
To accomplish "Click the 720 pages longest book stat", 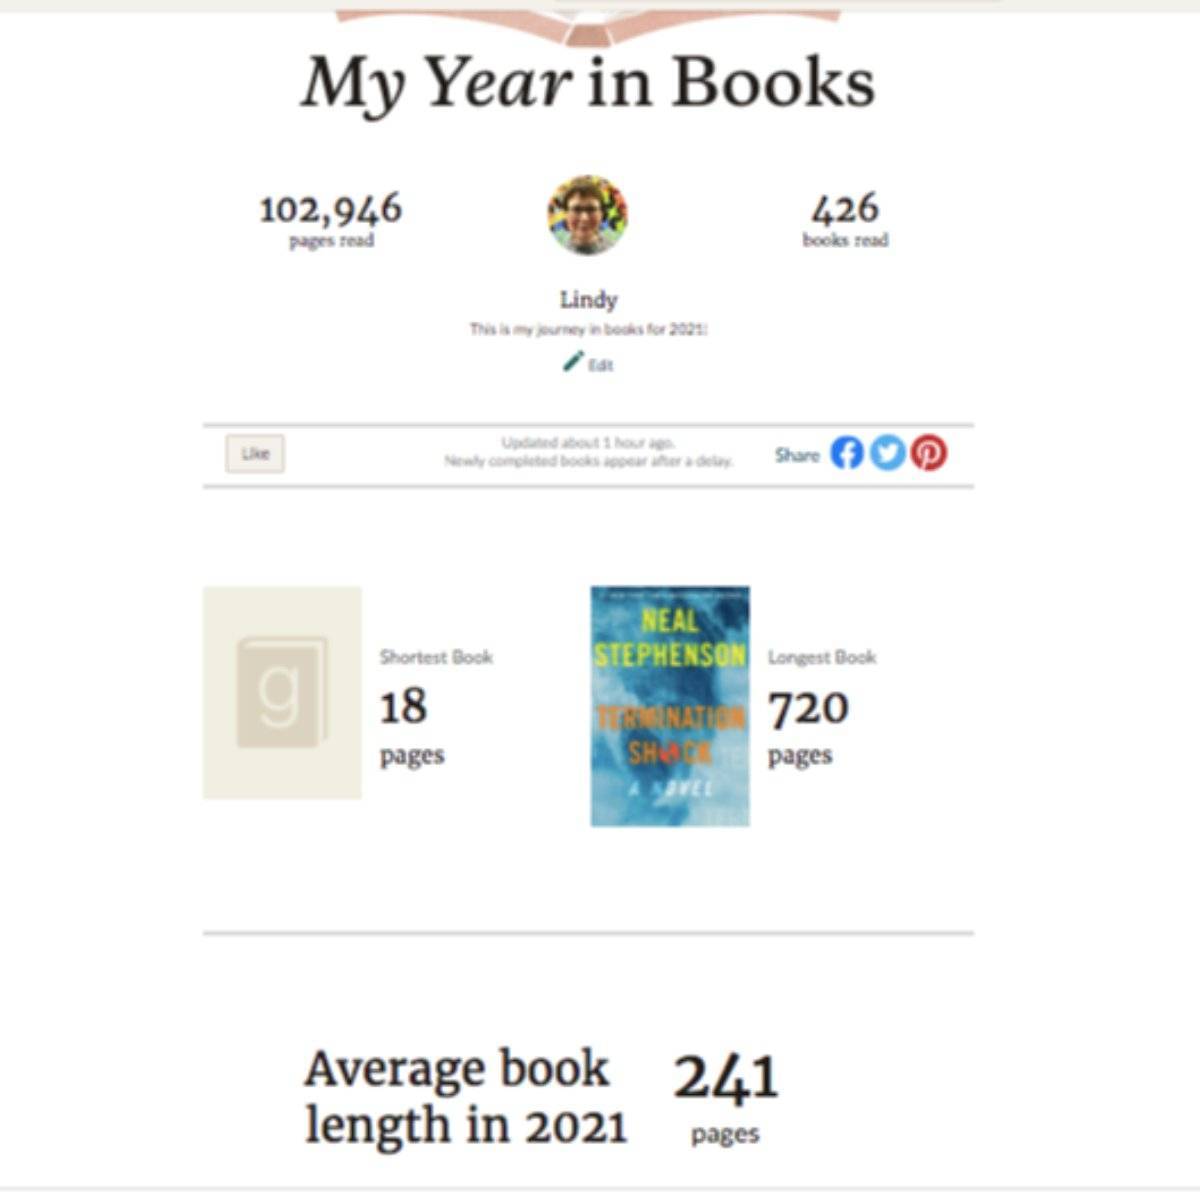I will [809, 709].
